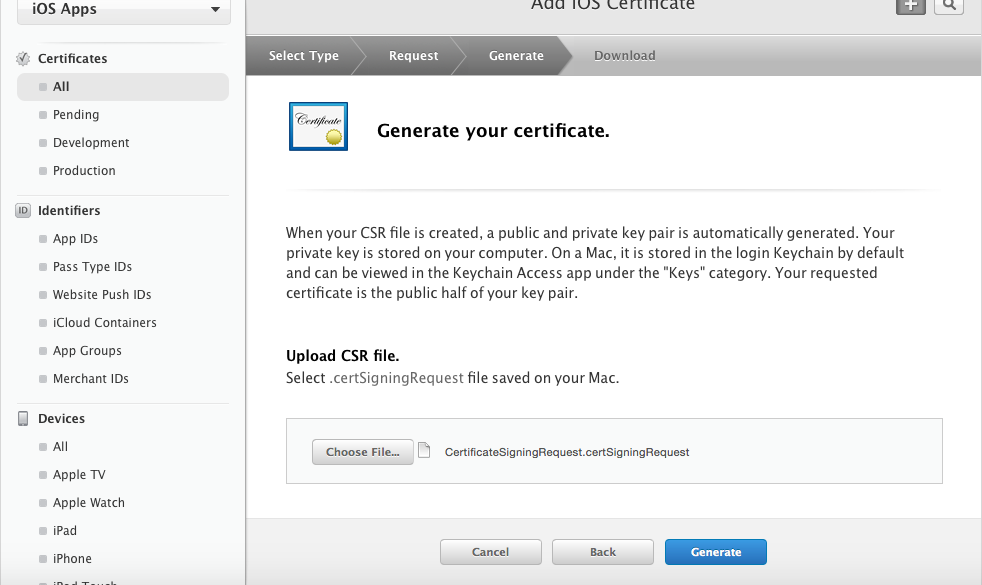Open Website Push IDs

click(102, 294)
